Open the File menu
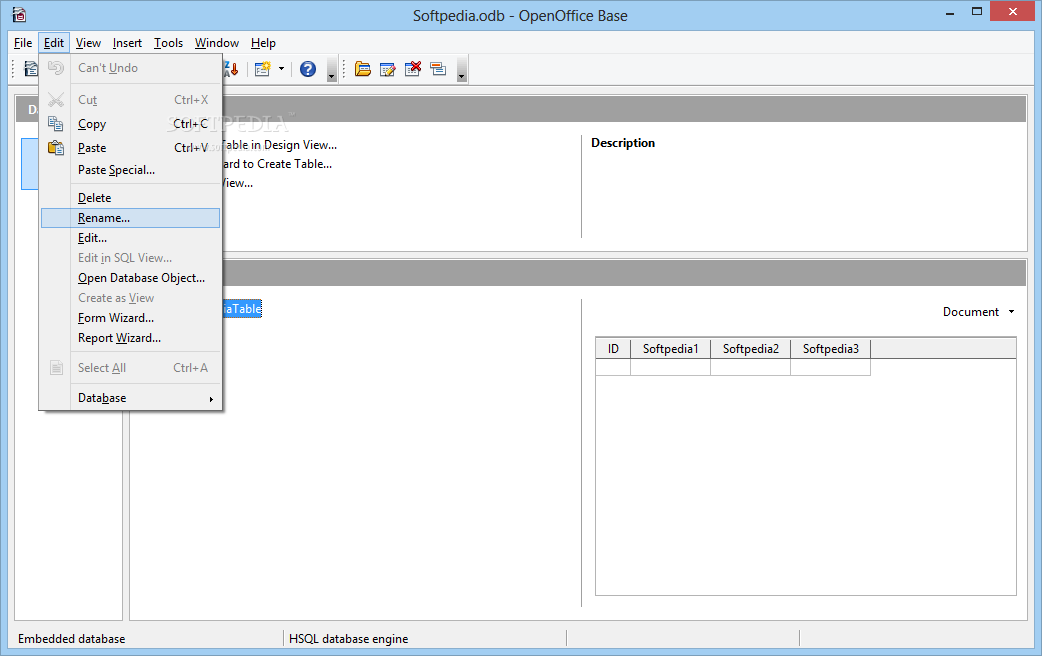1042x656 pixels. [23, 43]
